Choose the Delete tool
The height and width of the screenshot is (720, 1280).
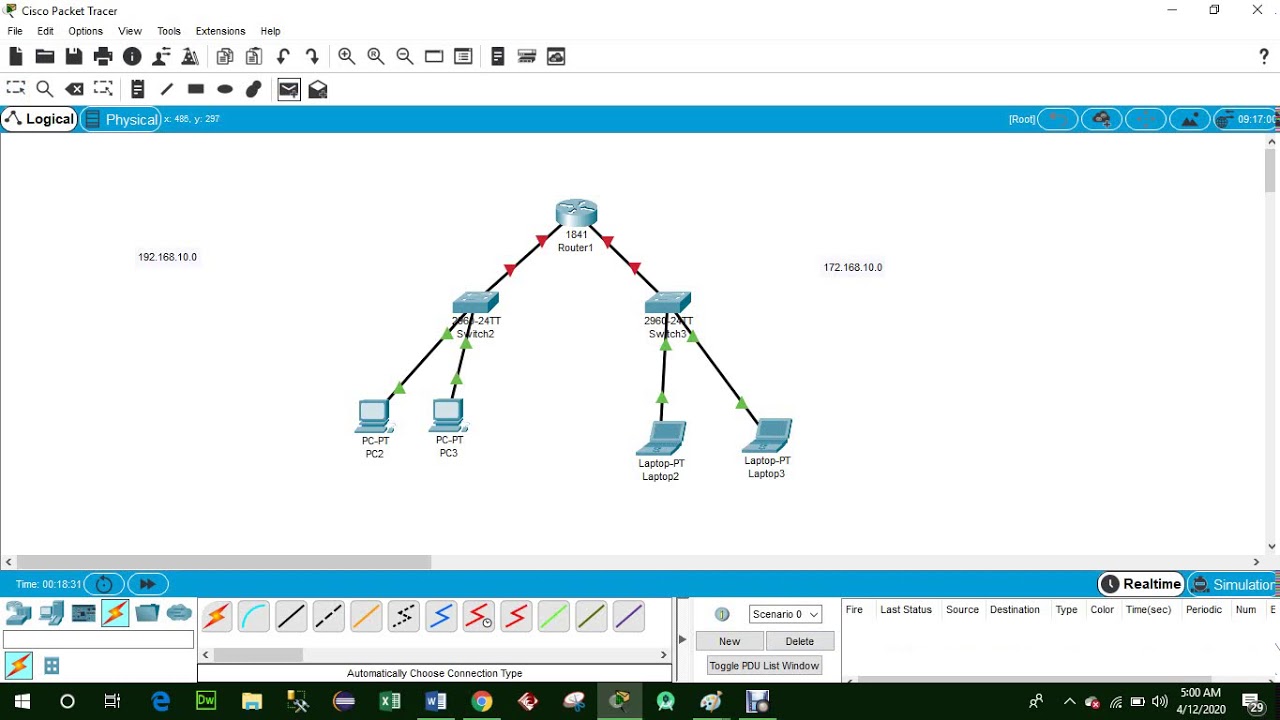(x=74, y=89)
